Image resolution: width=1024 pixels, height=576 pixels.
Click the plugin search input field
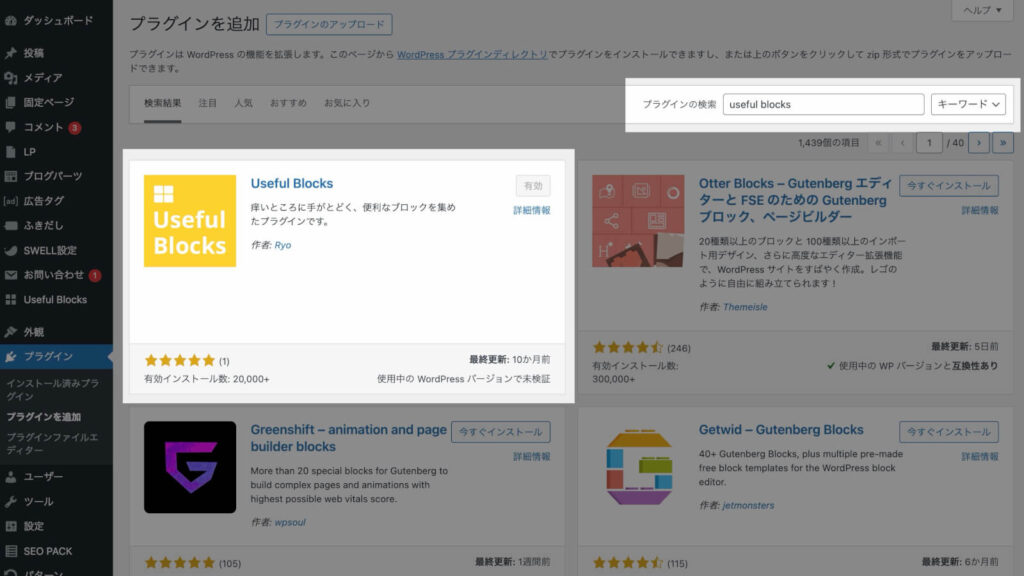(823, 104)
